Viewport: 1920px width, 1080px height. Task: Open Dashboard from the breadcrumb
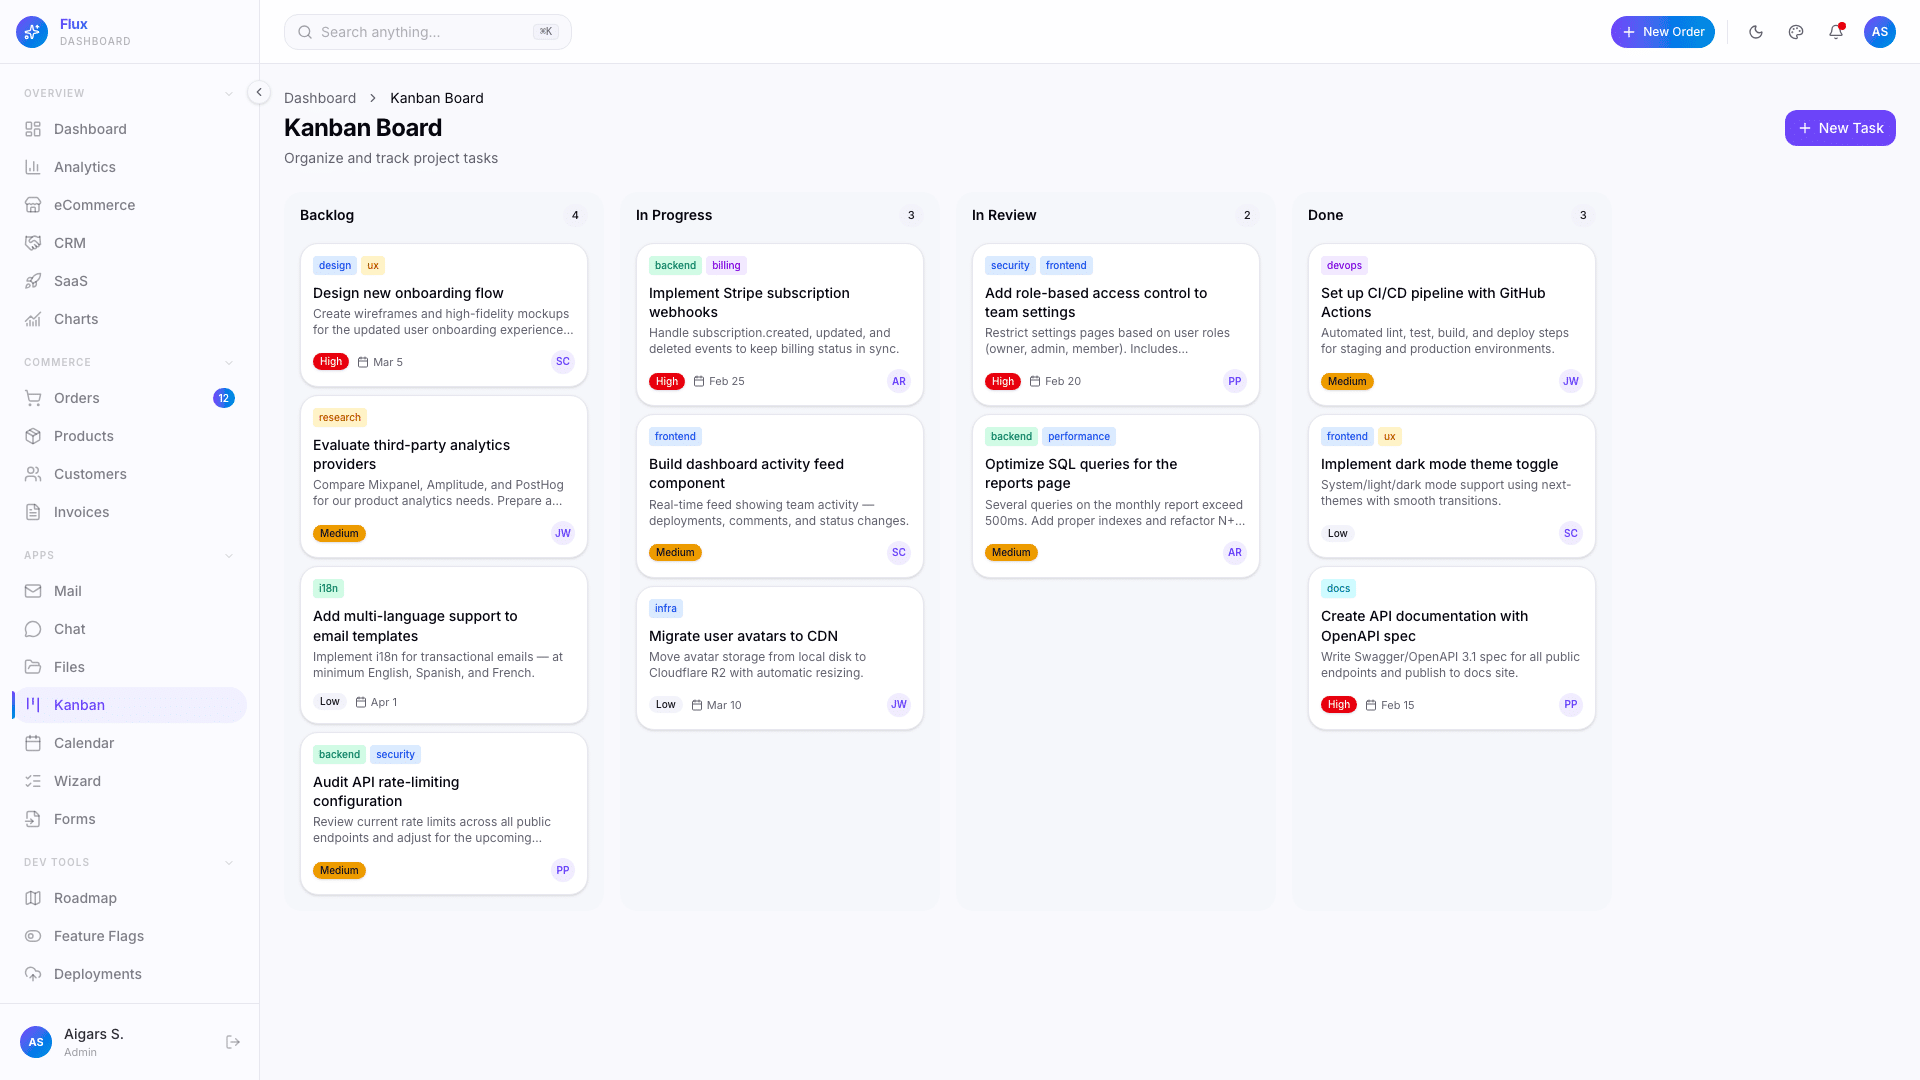click(320, 98)
